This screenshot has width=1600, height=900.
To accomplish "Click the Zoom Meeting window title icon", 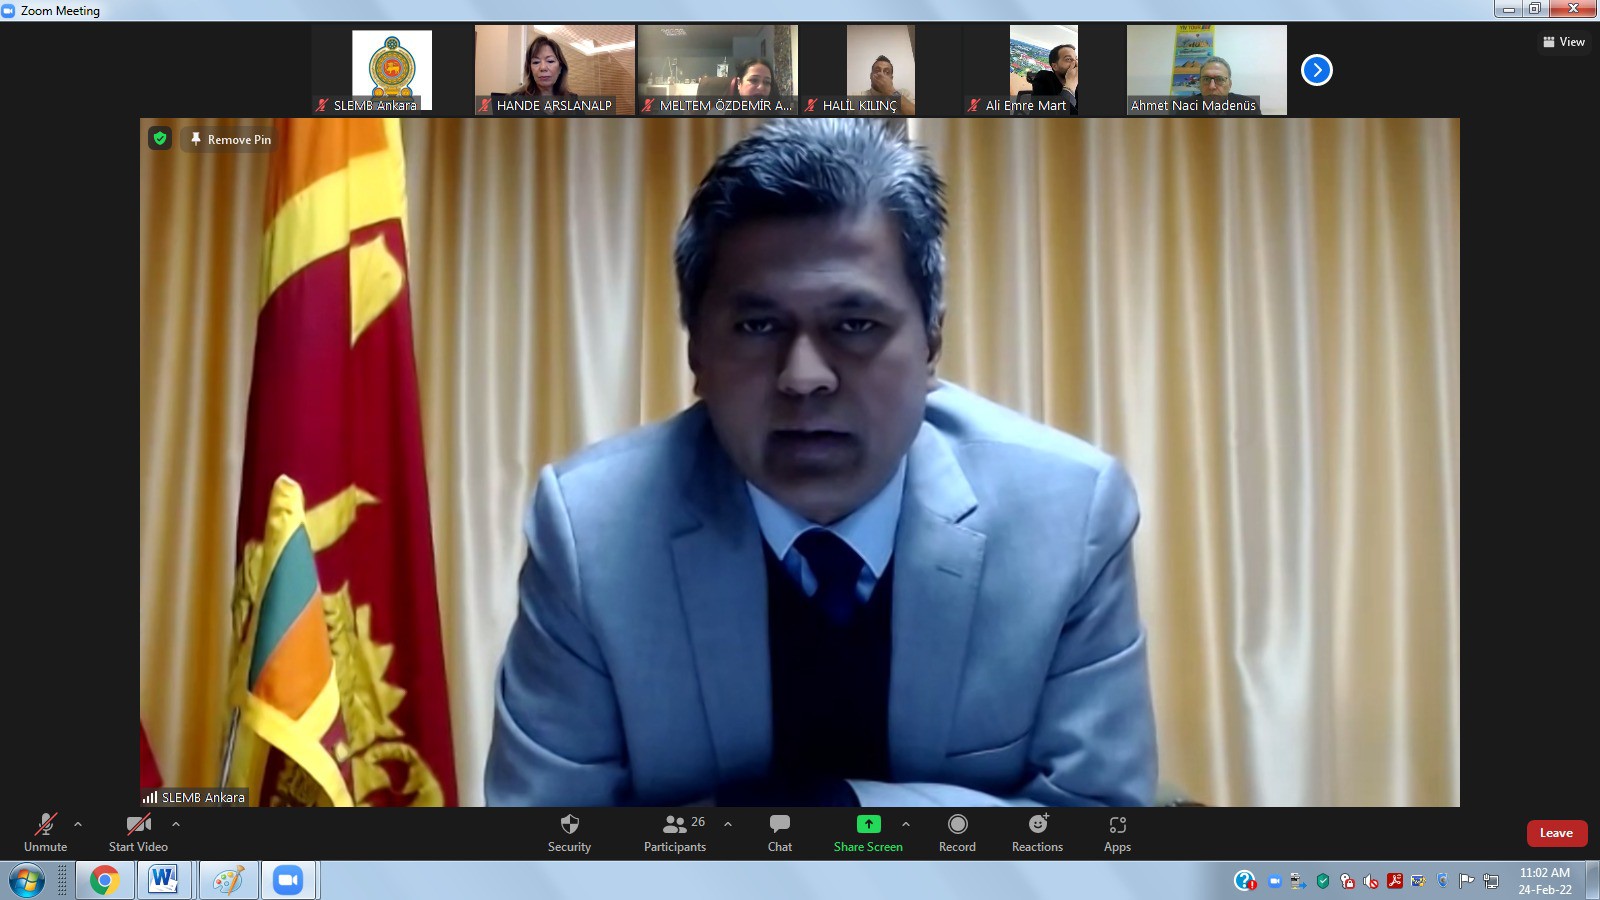I will coord(9,10).
